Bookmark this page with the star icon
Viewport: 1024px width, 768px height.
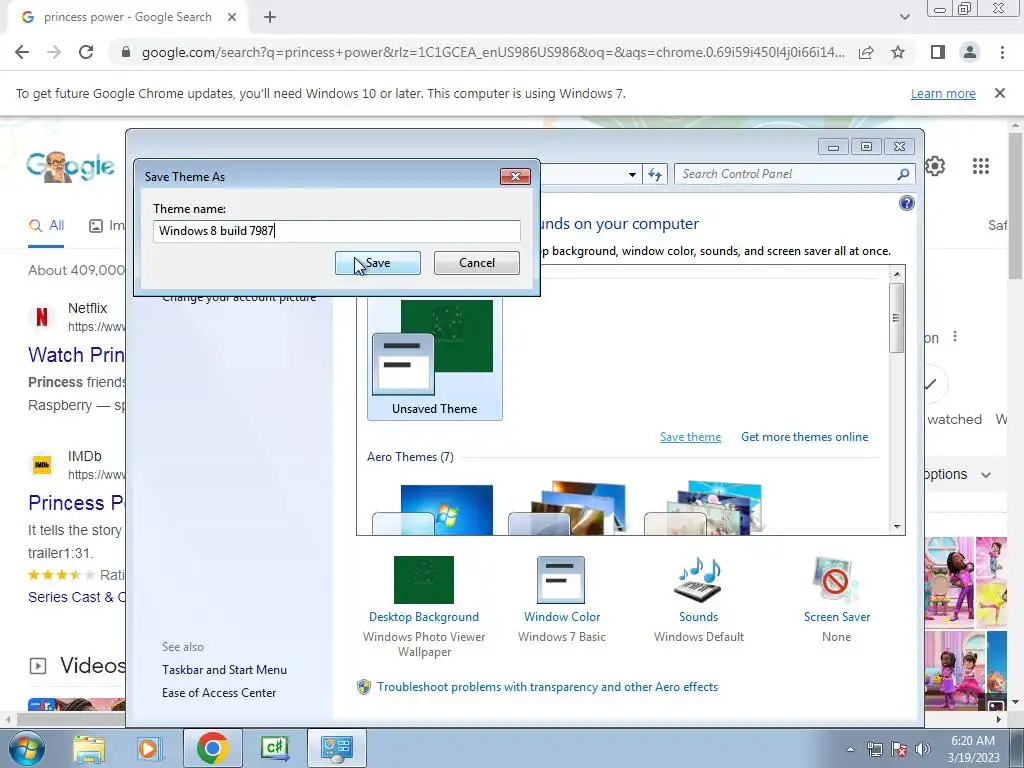tap(898, 52)
